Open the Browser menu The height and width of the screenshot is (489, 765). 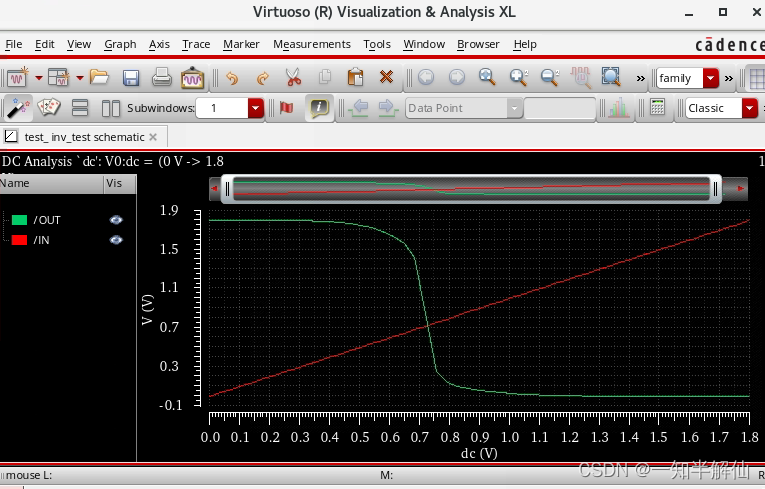(478, 44)
